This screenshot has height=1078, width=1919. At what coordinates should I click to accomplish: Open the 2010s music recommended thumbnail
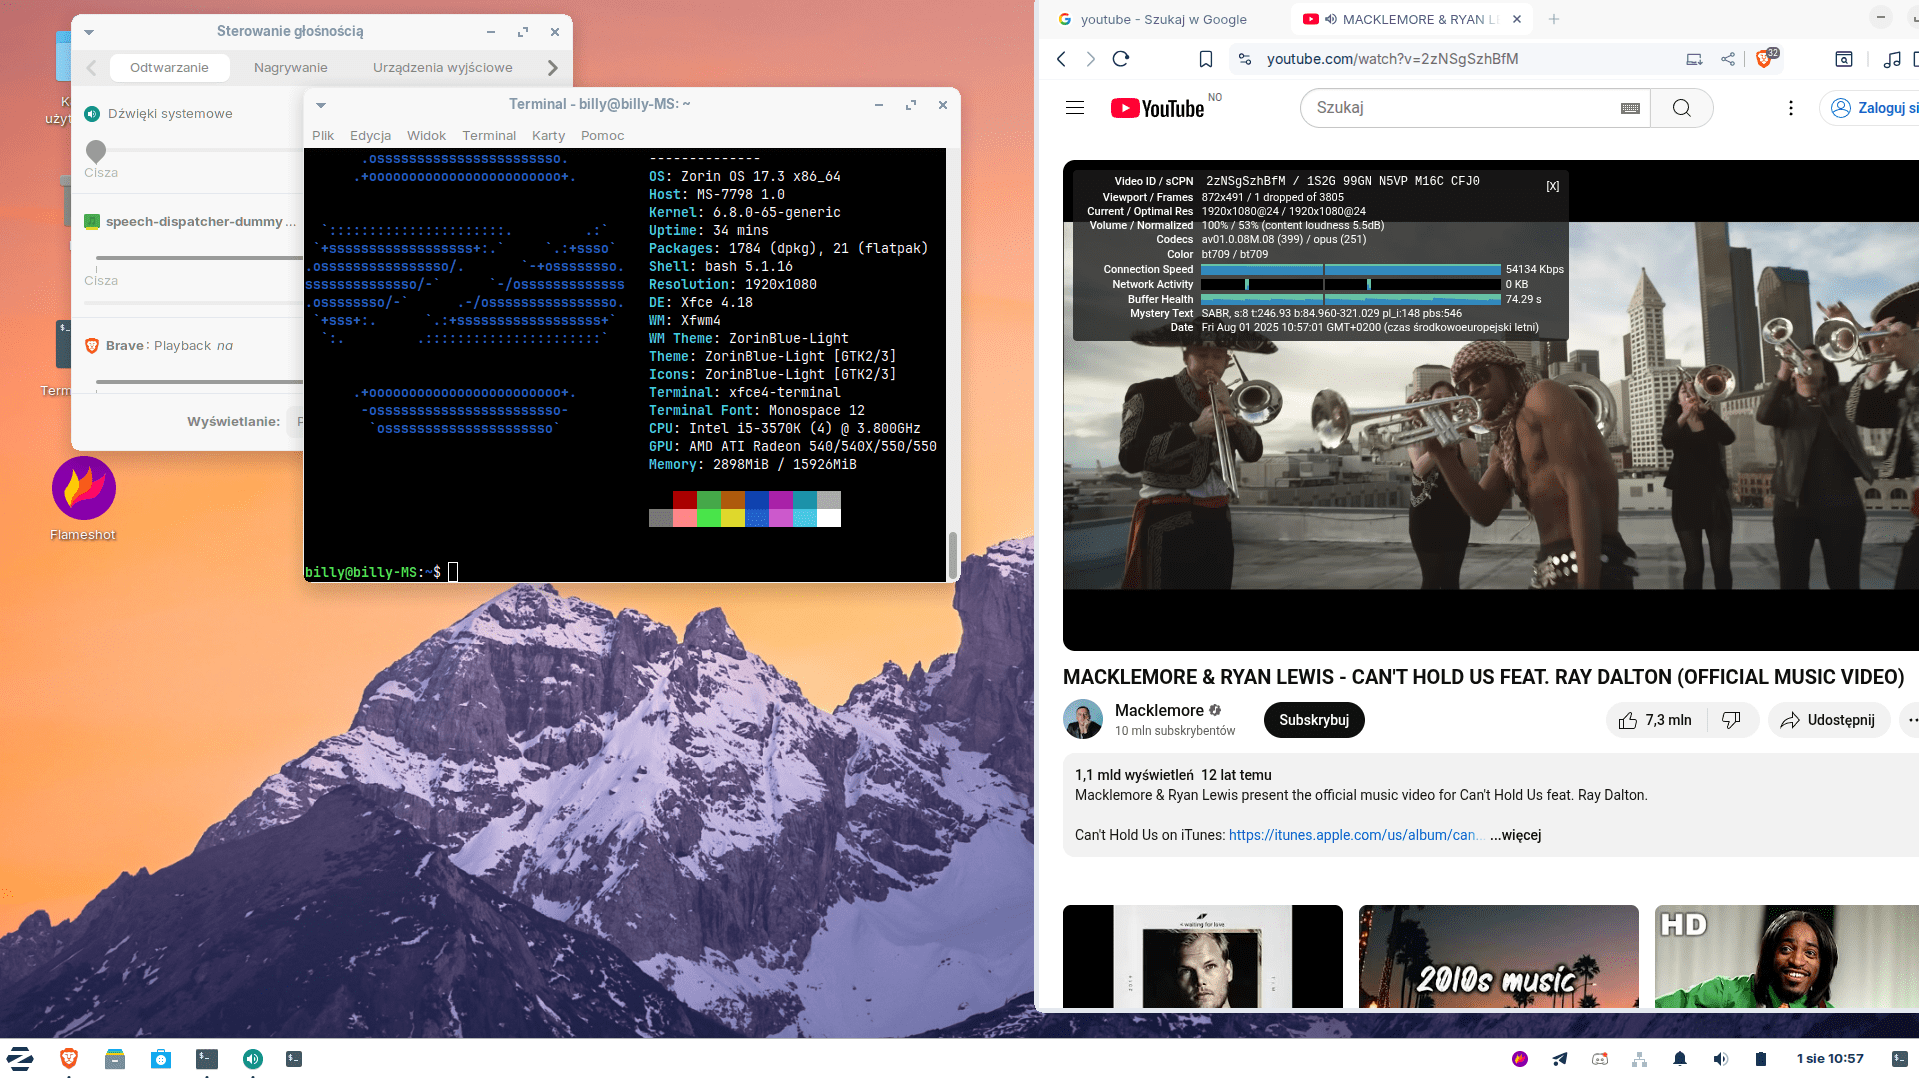[1499, 956]
